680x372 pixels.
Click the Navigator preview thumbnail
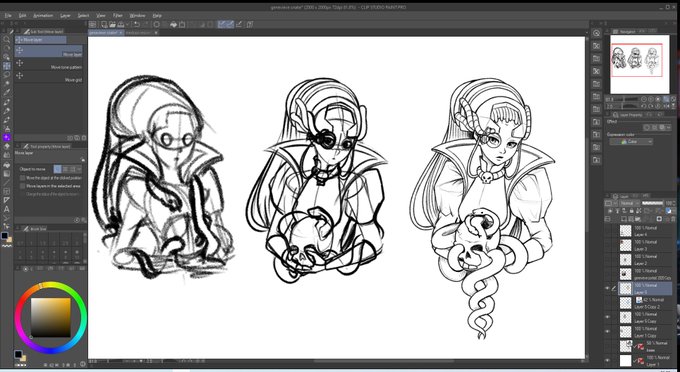(640, 65)
